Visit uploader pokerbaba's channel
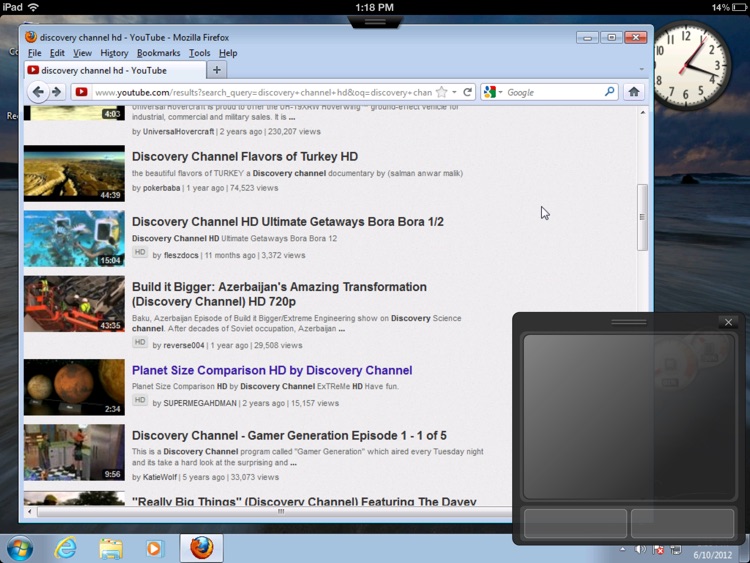The image size is (750, 563). coord(162,188)
